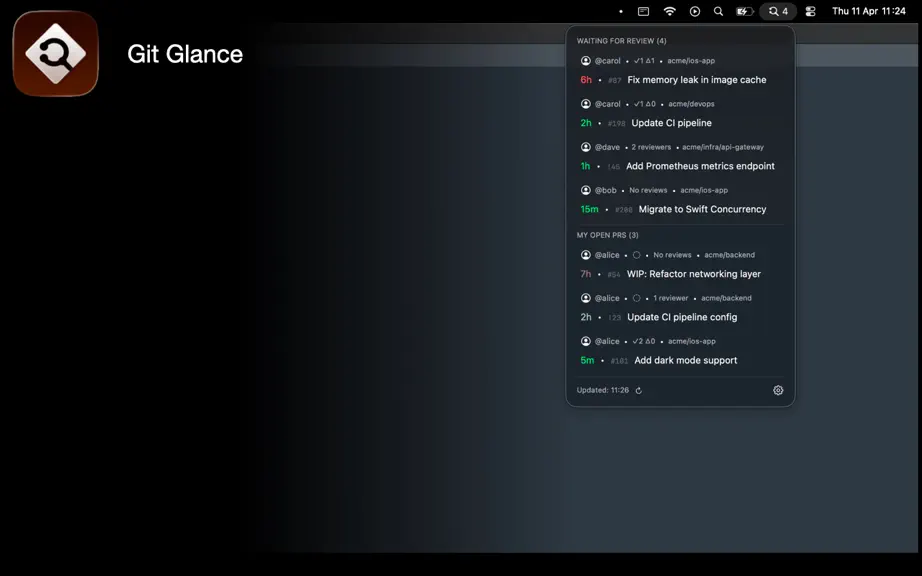Click the Updated: 11:26 timestamp
The height and width of the screenshot is (576, 922).
click(x=602, y=390)
